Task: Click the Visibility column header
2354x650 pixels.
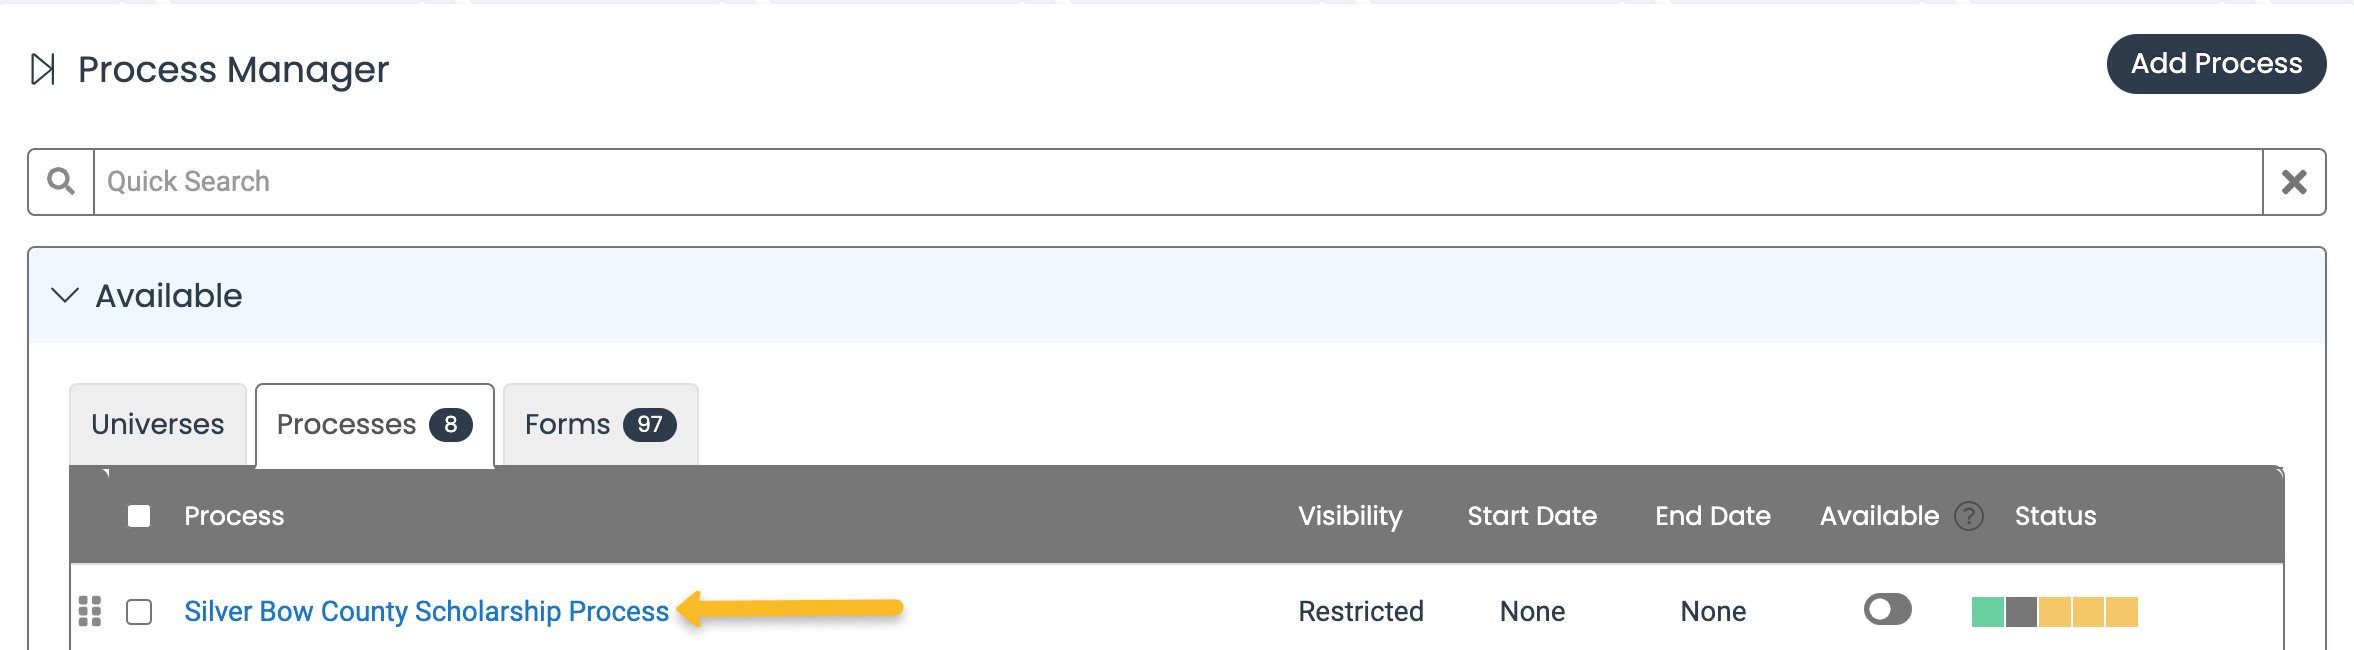Action: click(x=1350, y=515)
